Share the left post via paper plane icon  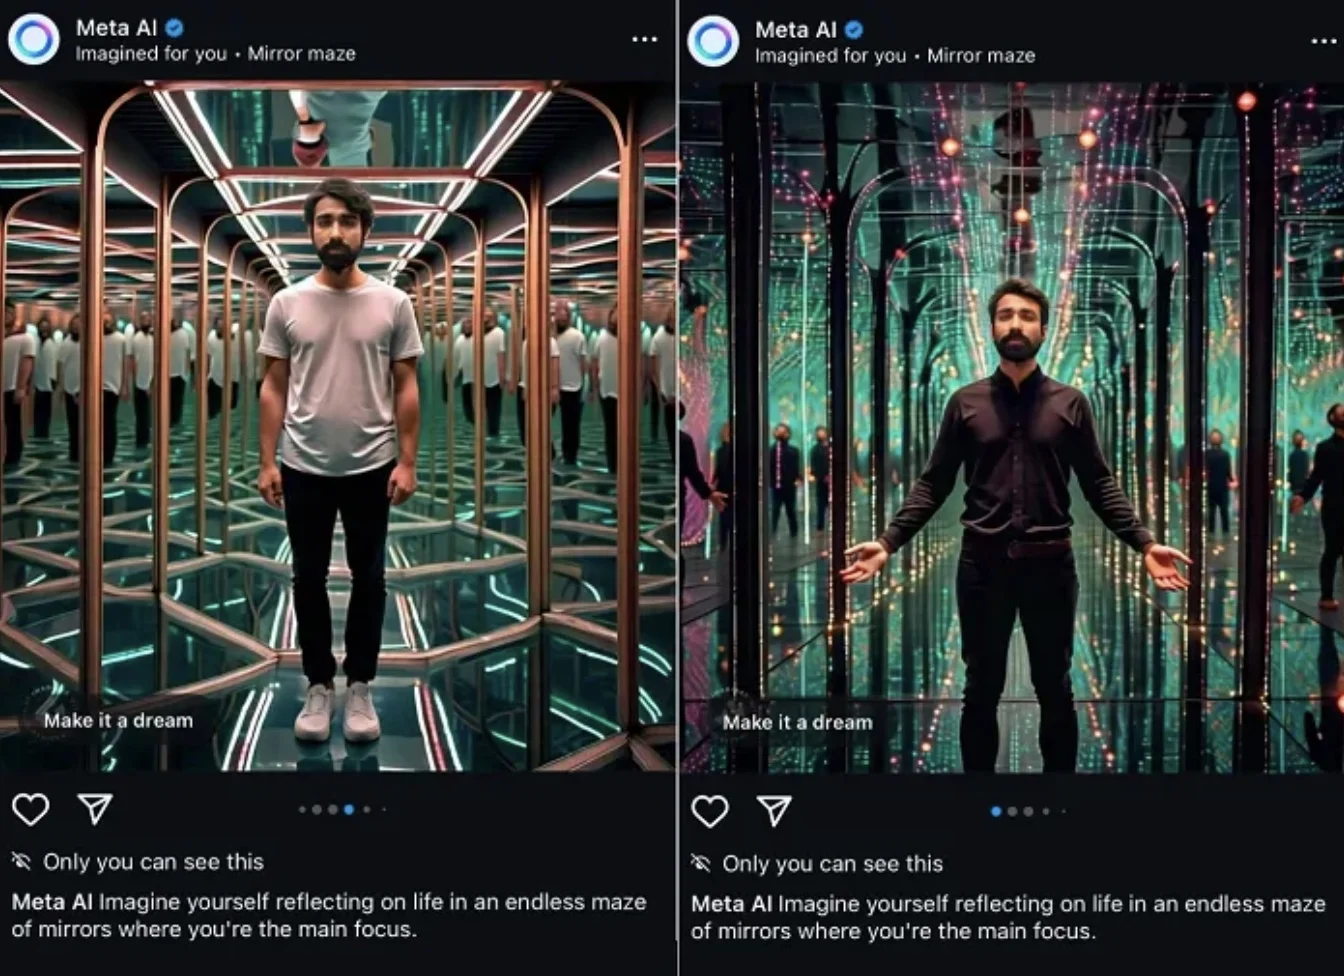point(95,809)
